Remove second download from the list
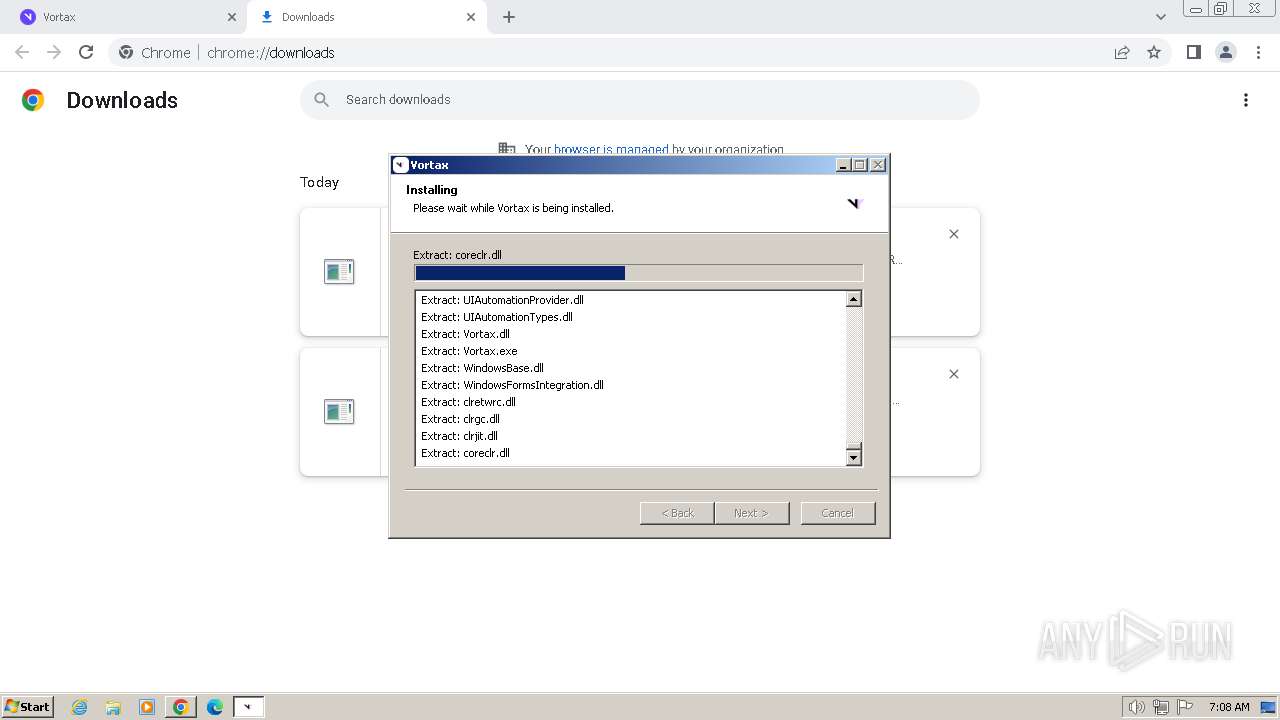This screenshot has width=1280, height=720. 954,374
